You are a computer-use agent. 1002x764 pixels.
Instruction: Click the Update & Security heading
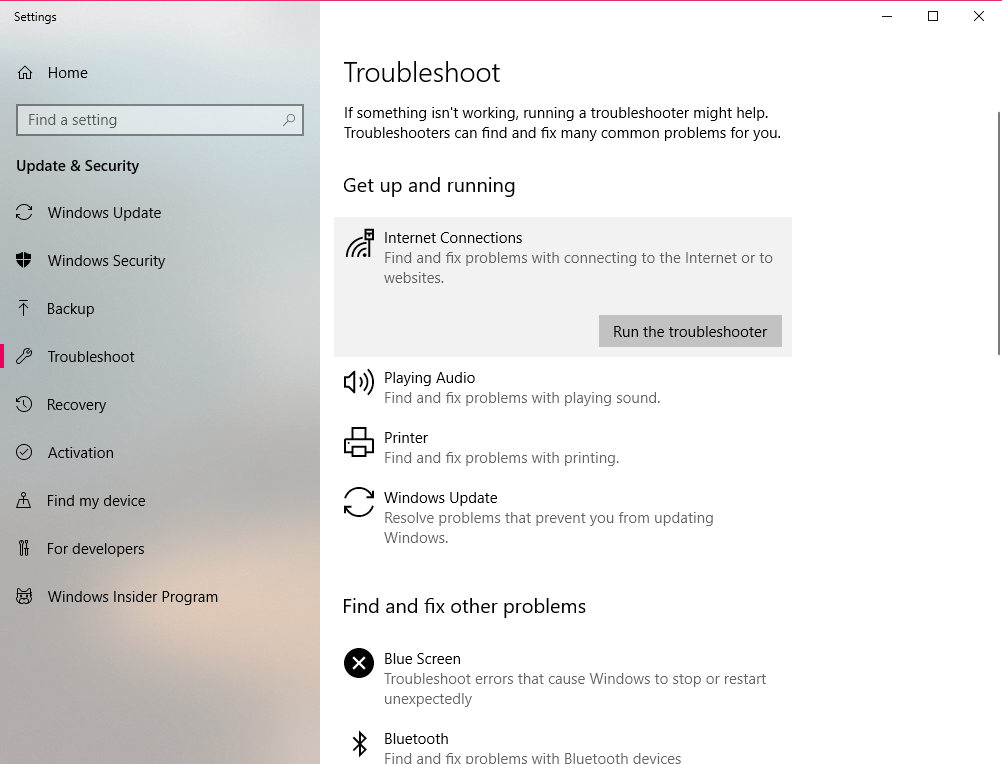[77, 166]
